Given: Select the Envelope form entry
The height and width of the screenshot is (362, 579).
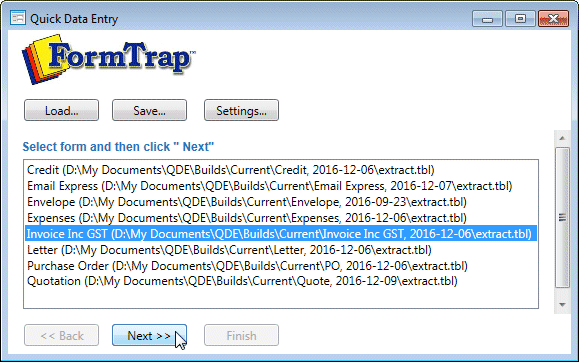Looking at the screenshot, I should [x=281, y=202].
